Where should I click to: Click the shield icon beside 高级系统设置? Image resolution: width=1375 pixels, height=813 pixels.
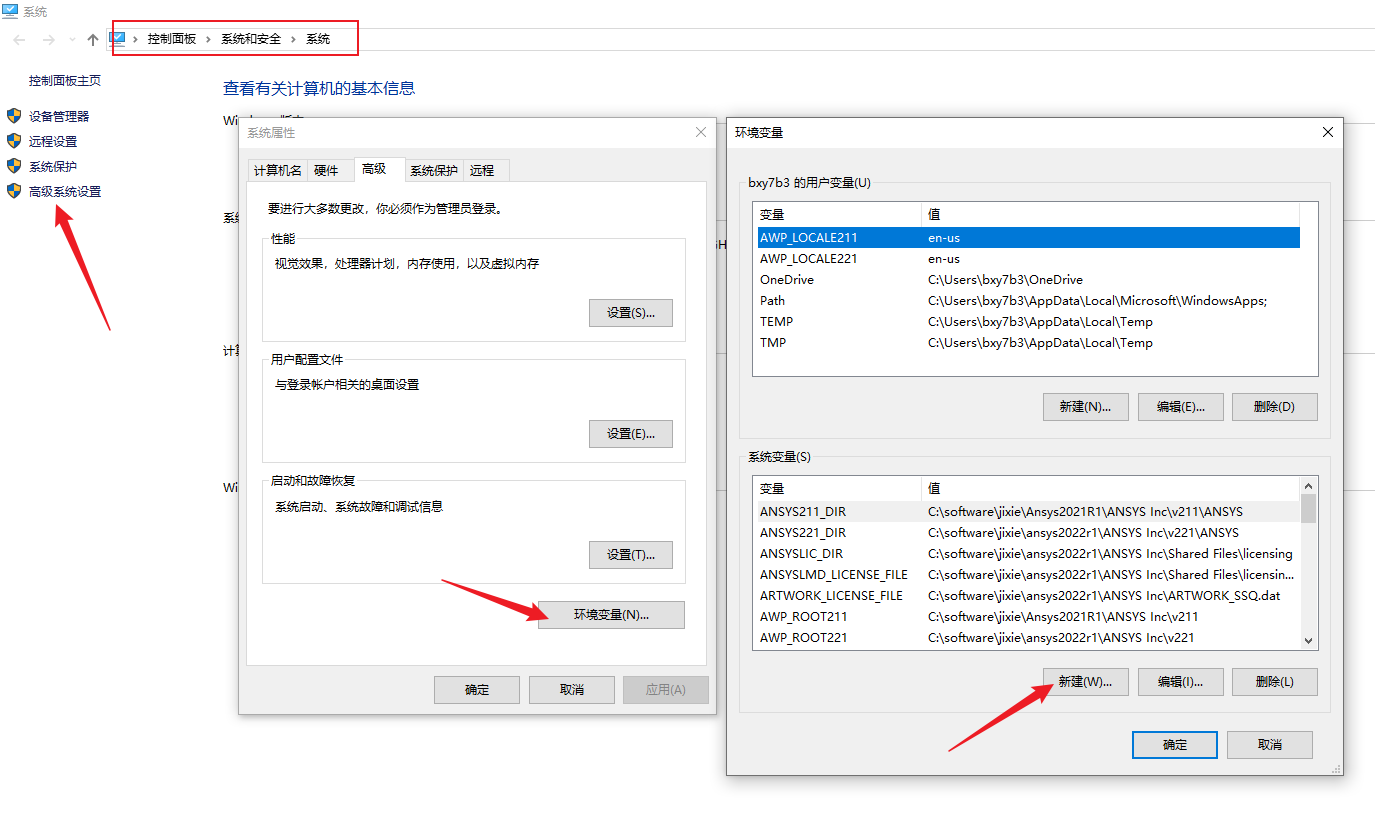coord(14,191)
